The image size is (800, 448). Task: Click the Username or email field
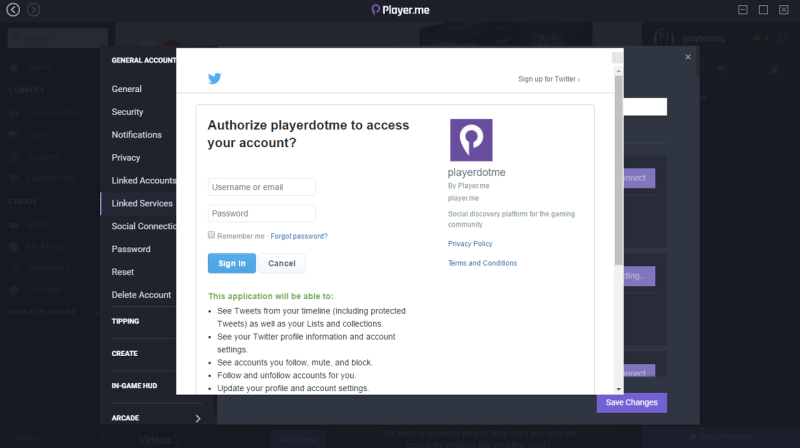[x=262, y=187]
